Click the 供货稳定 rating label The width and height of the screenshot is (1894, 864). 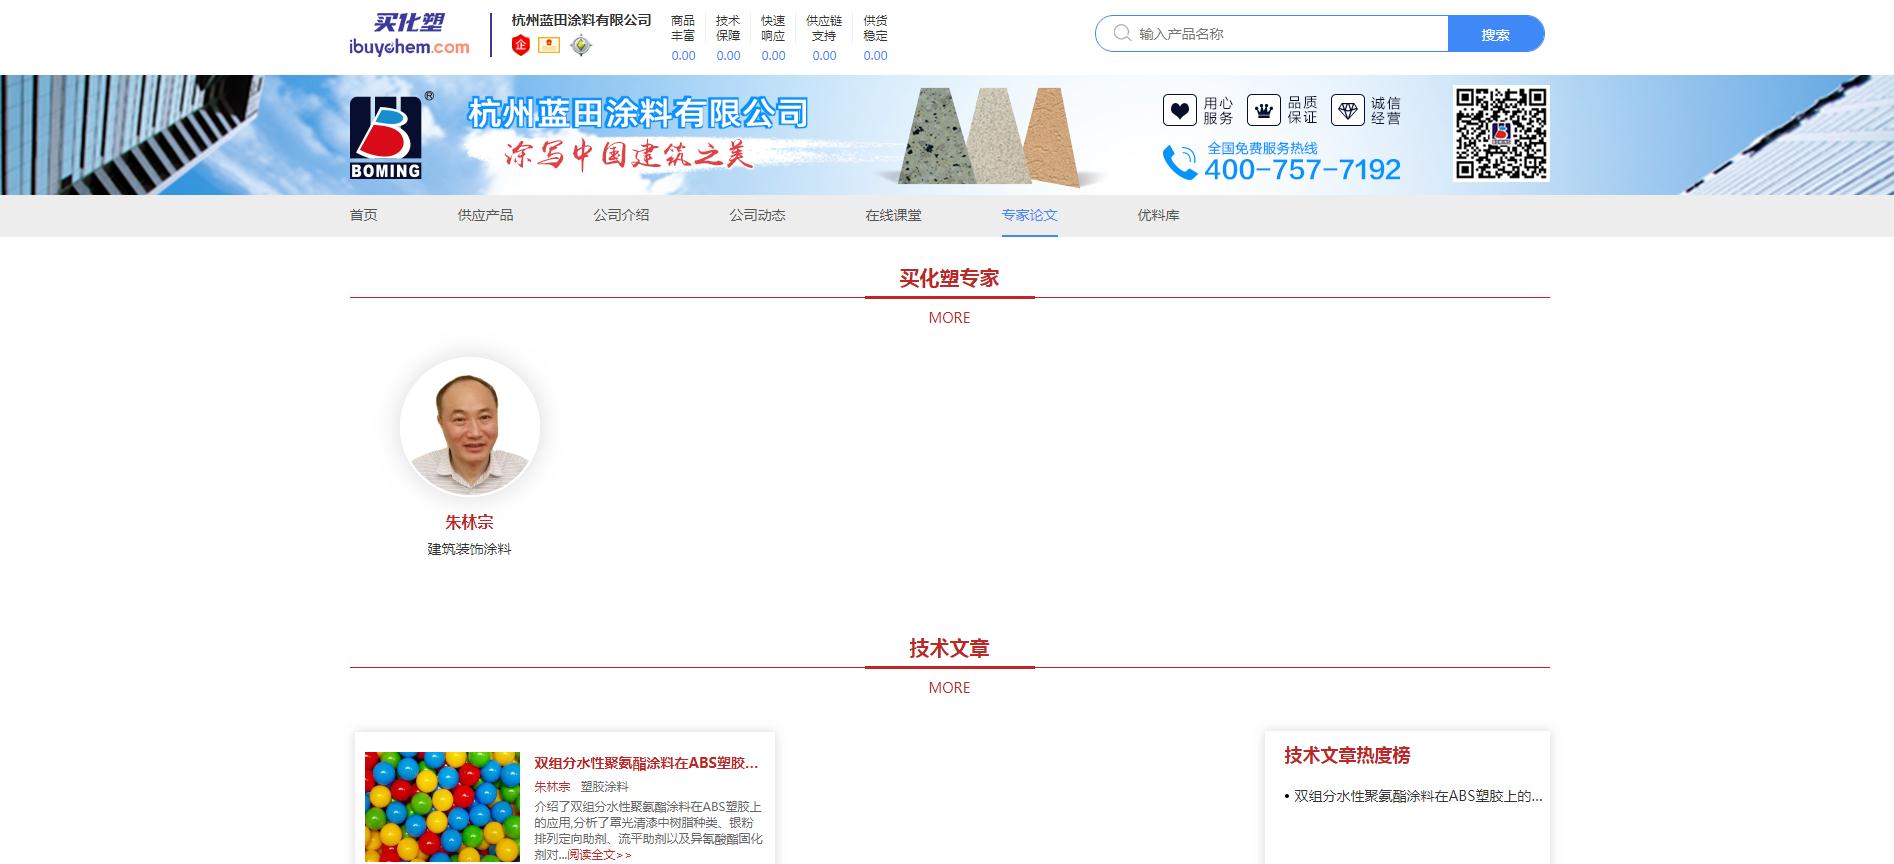click(875, 28)
